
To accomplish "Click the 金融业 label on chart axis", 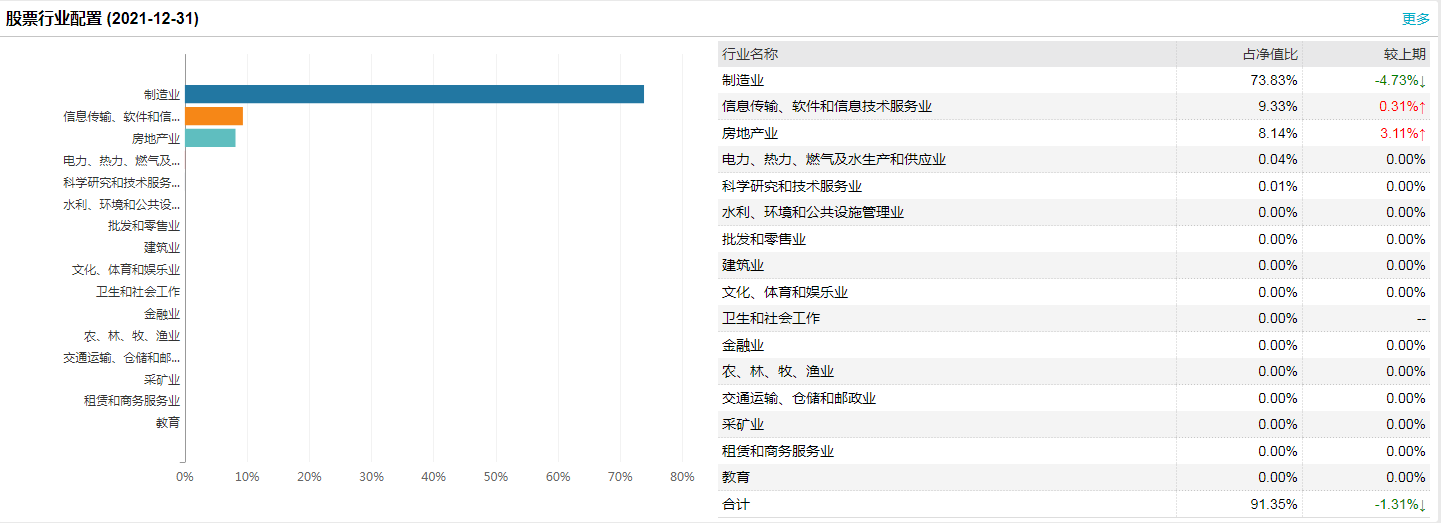I will click(161, 313).
